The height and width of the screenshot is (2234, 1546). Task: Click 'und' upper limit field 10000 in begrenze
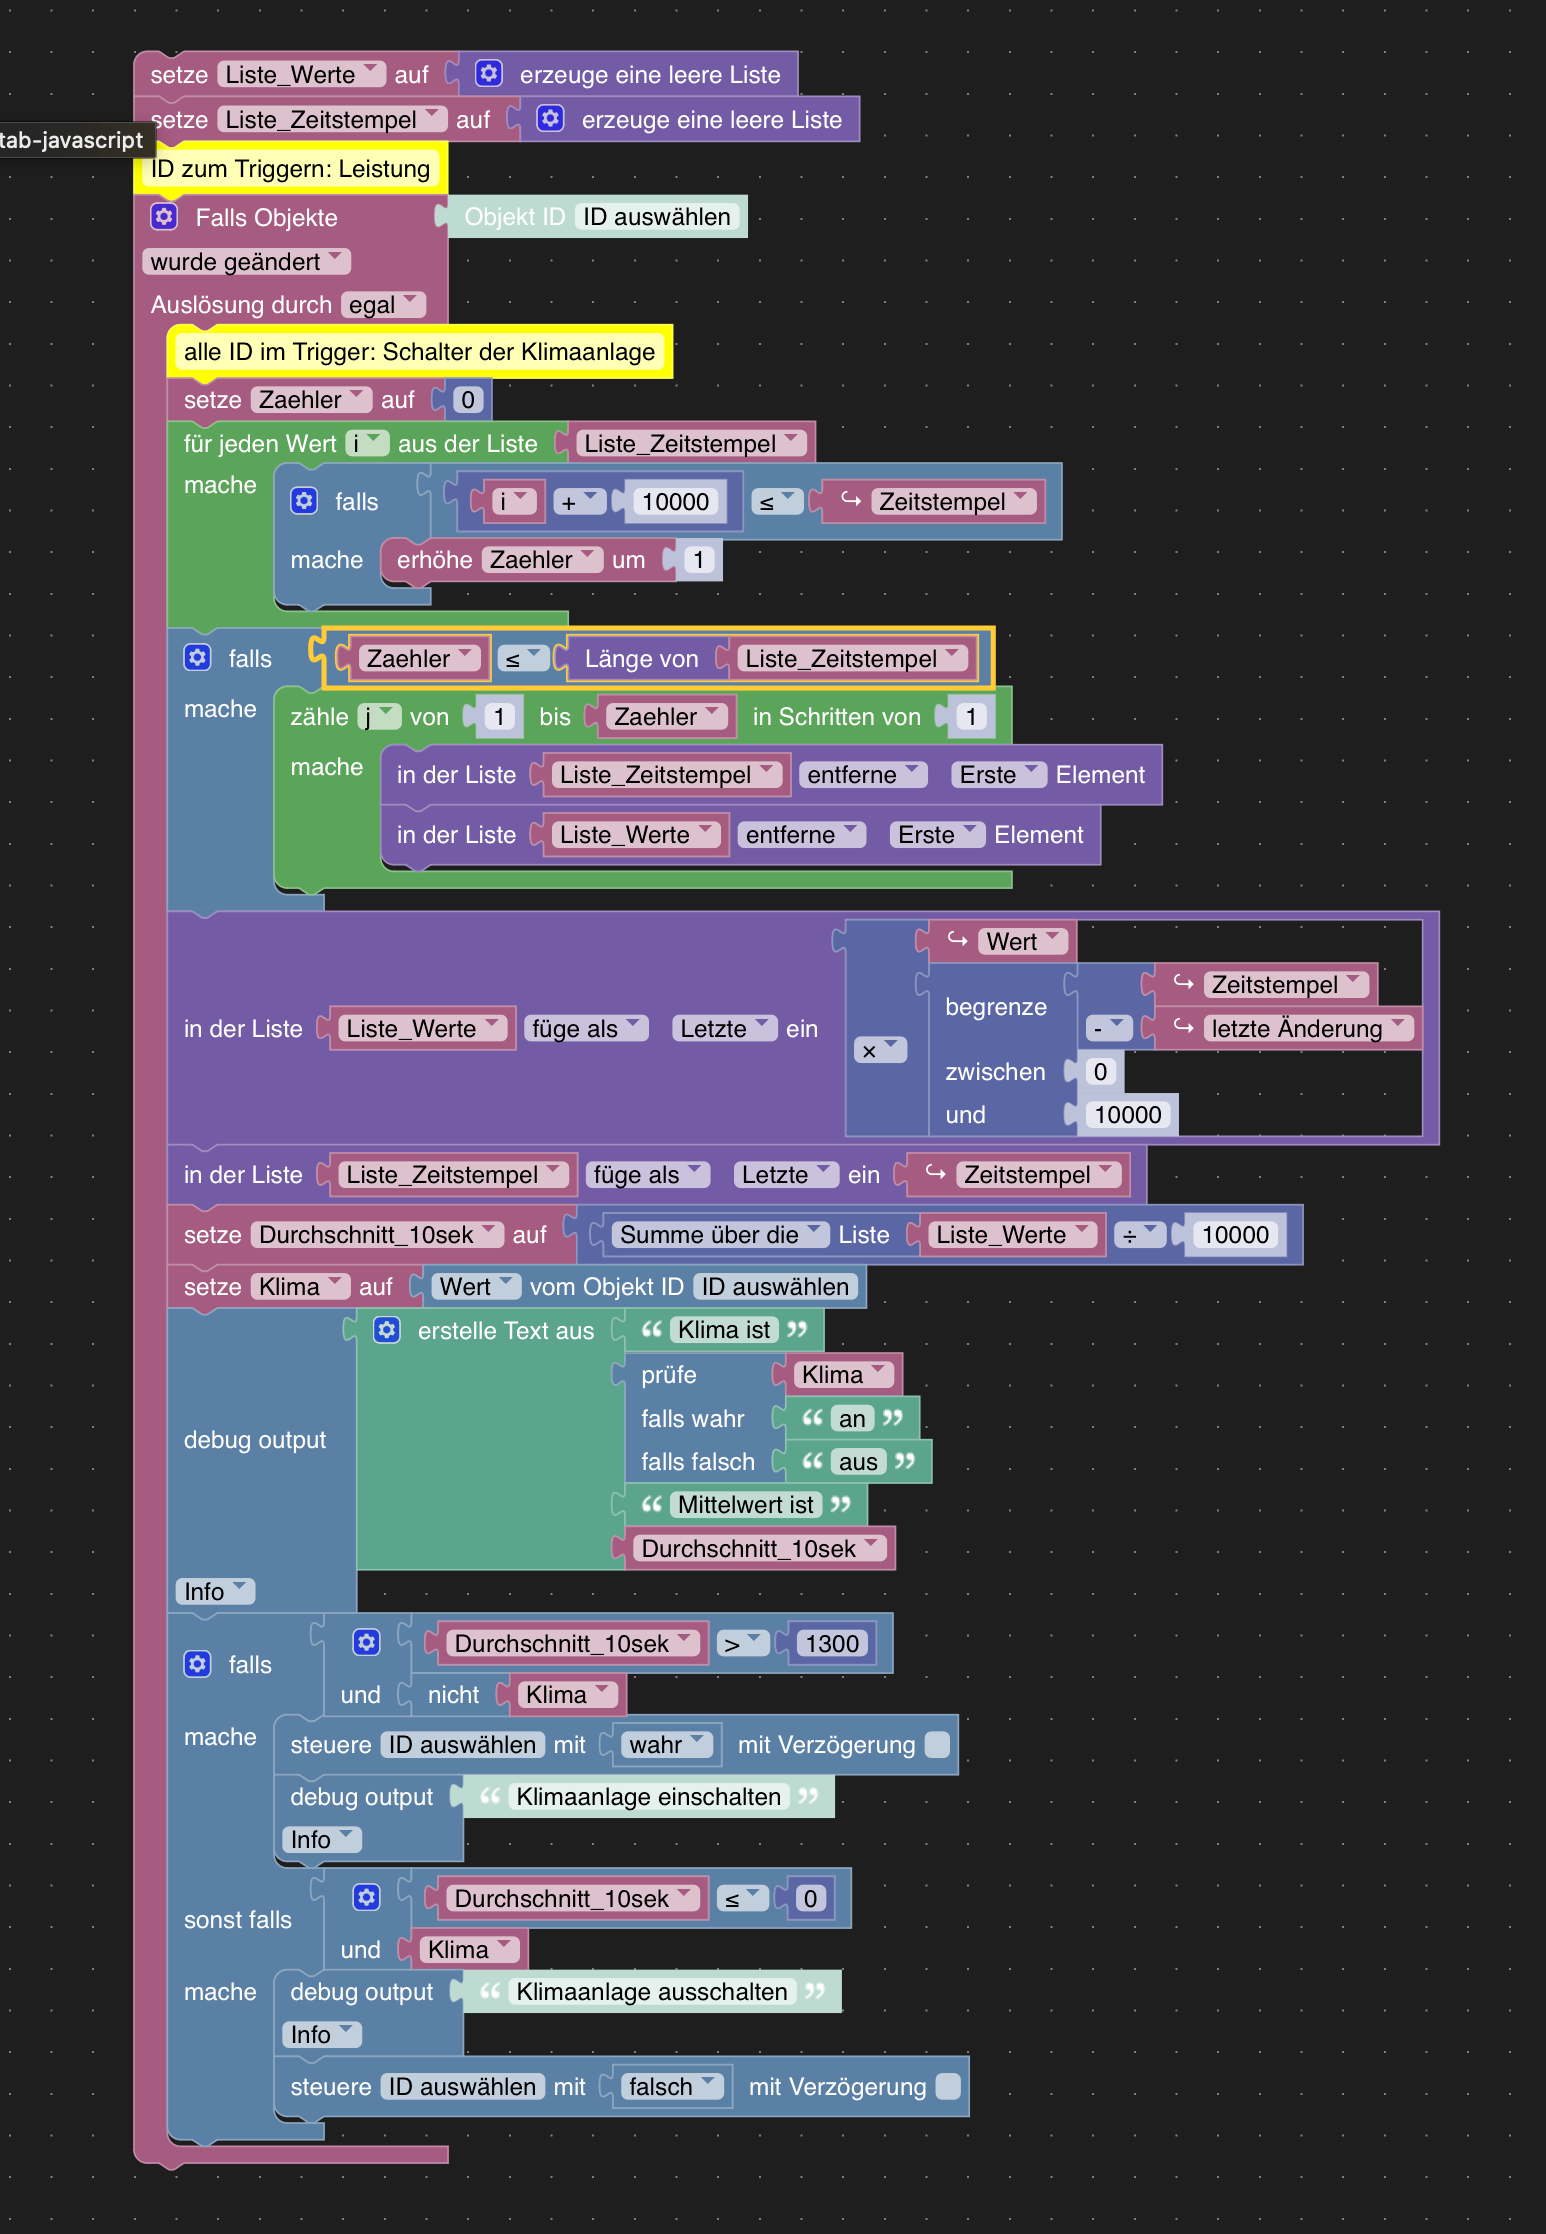coord(1128,1114)
